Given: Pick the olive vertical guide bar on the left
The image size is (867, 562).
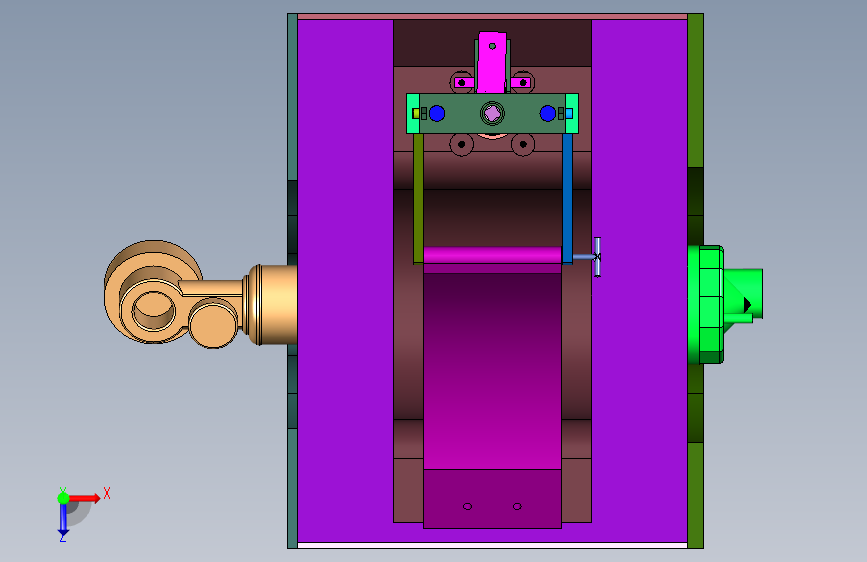Looking at the screenshot, I should [x=419, y=199].
